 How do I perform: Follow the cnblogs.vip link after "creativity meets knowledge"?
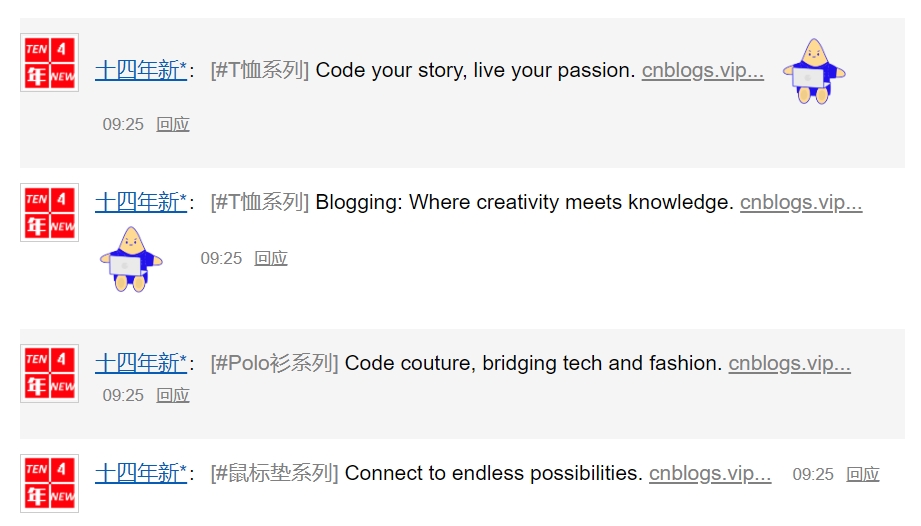pos(800,202)
